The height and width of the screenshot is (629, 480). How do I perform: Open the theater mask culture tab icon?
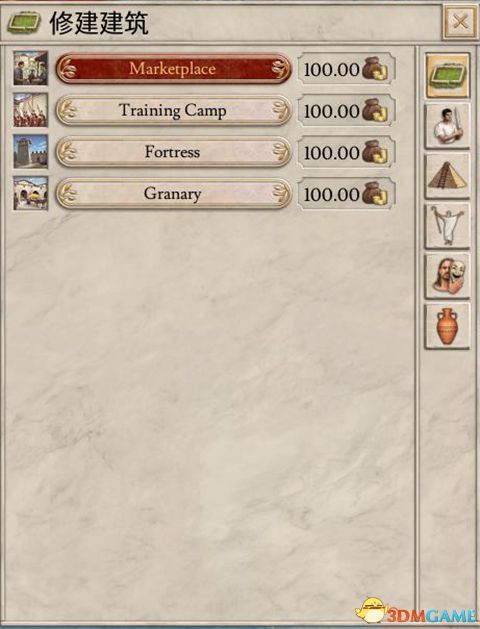[x=447, y=276]
